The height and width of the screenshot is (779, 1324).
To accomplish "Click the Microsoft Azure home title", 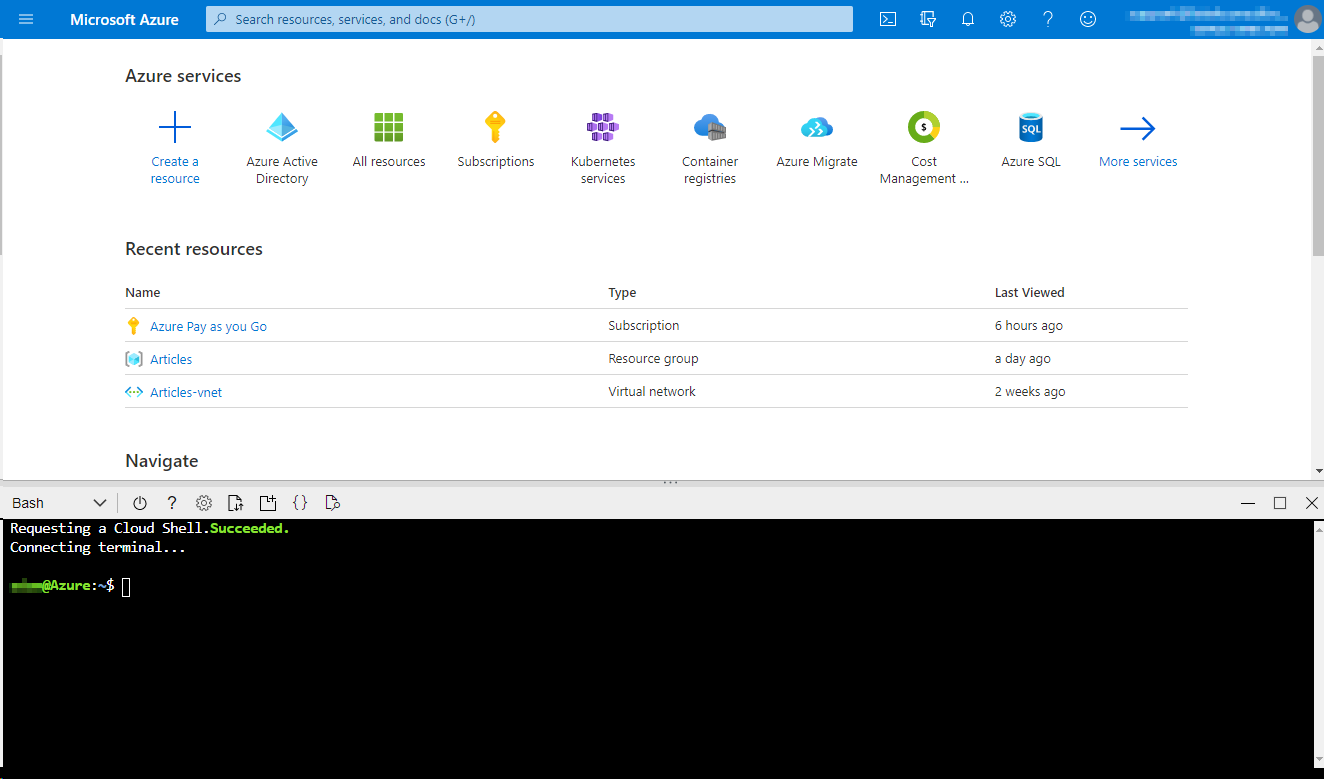I will (x=124, y=19).
